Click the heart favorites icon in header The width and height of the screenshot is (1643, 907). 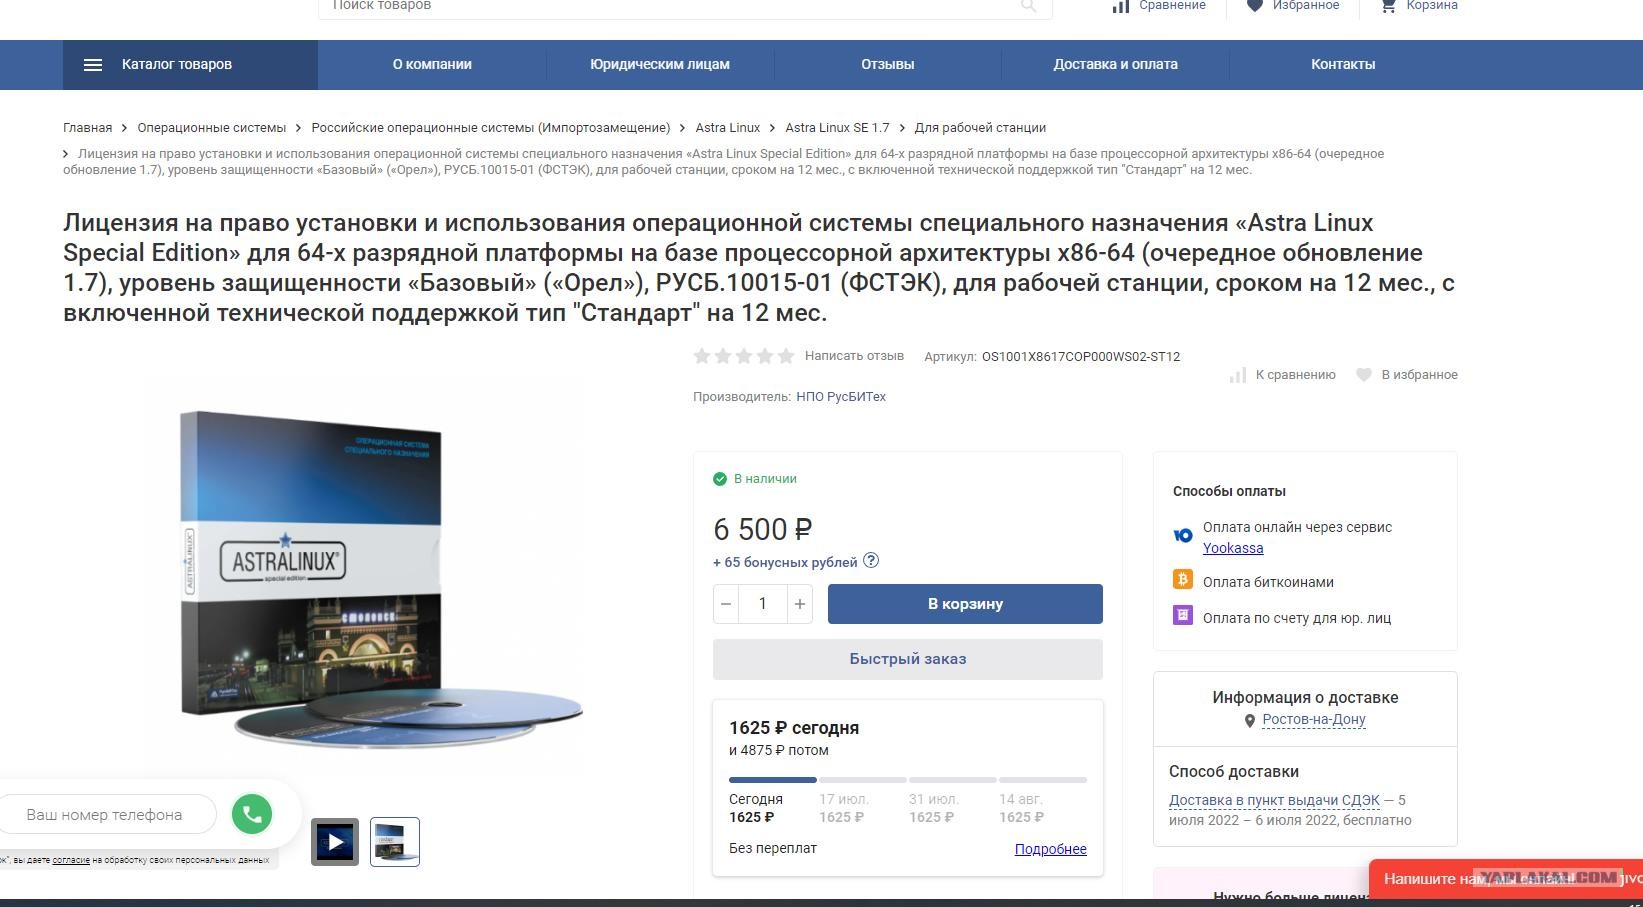[1255, 6]
